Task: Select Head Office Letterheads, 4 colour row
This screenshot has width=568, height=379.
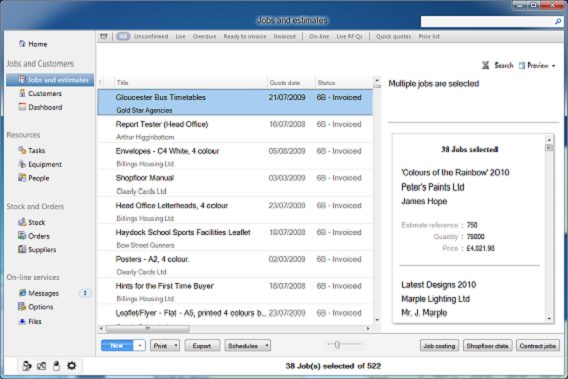Action: pos(235,211)
